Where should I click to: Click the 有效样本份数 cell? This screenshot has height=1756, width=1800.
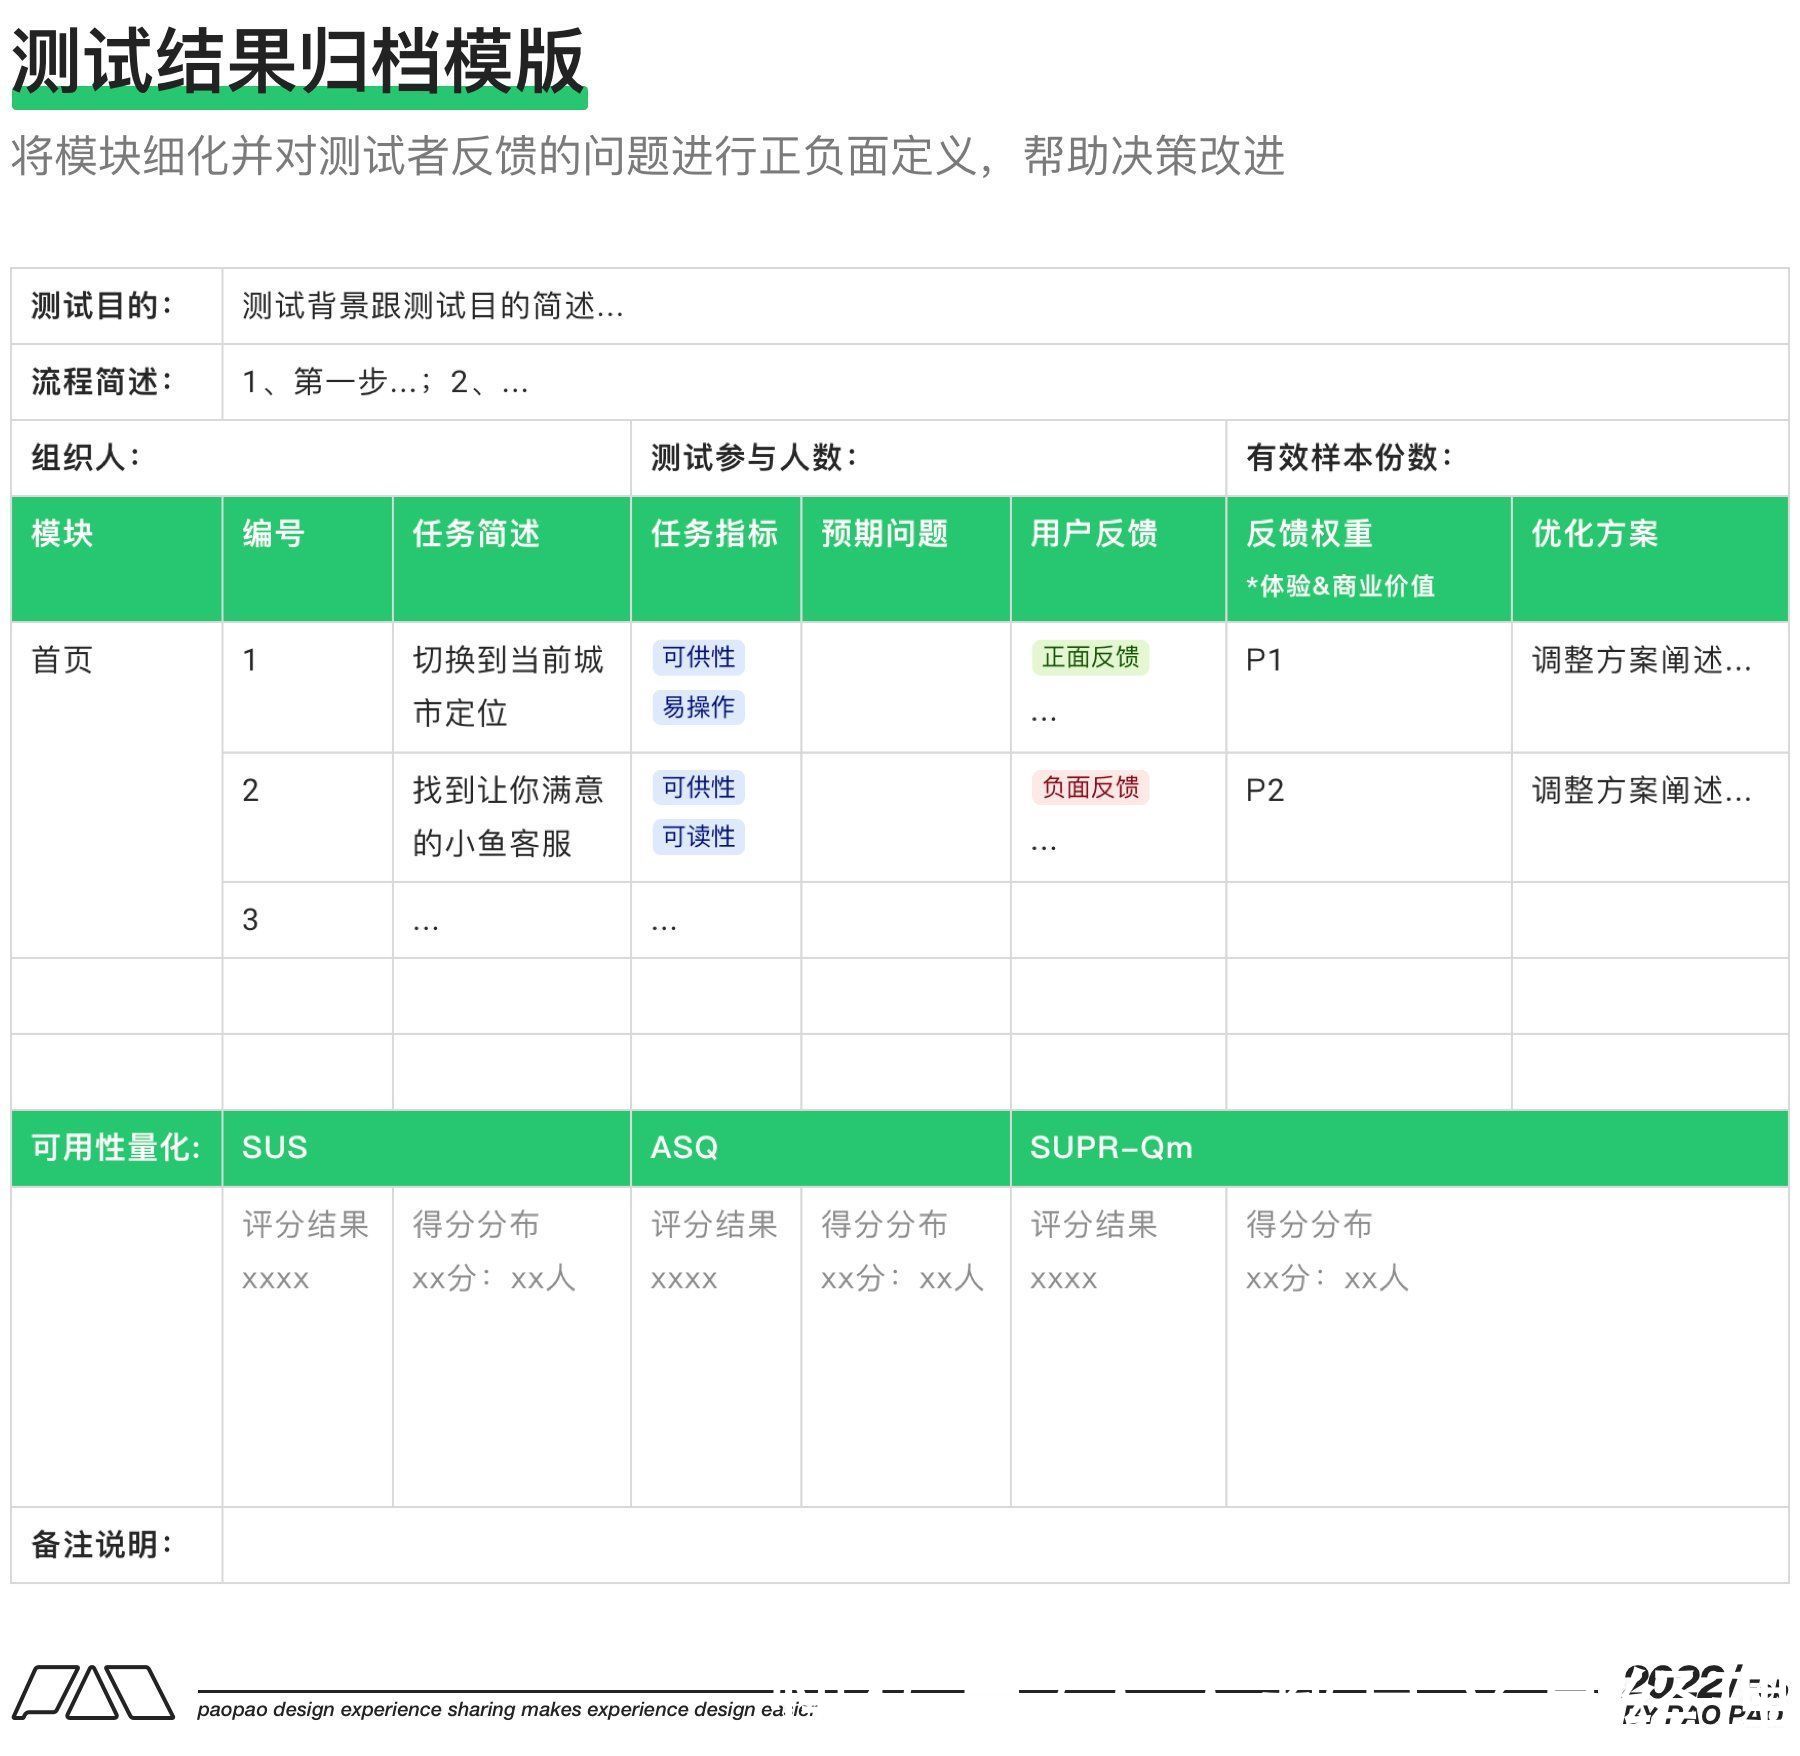[1507, 458]
